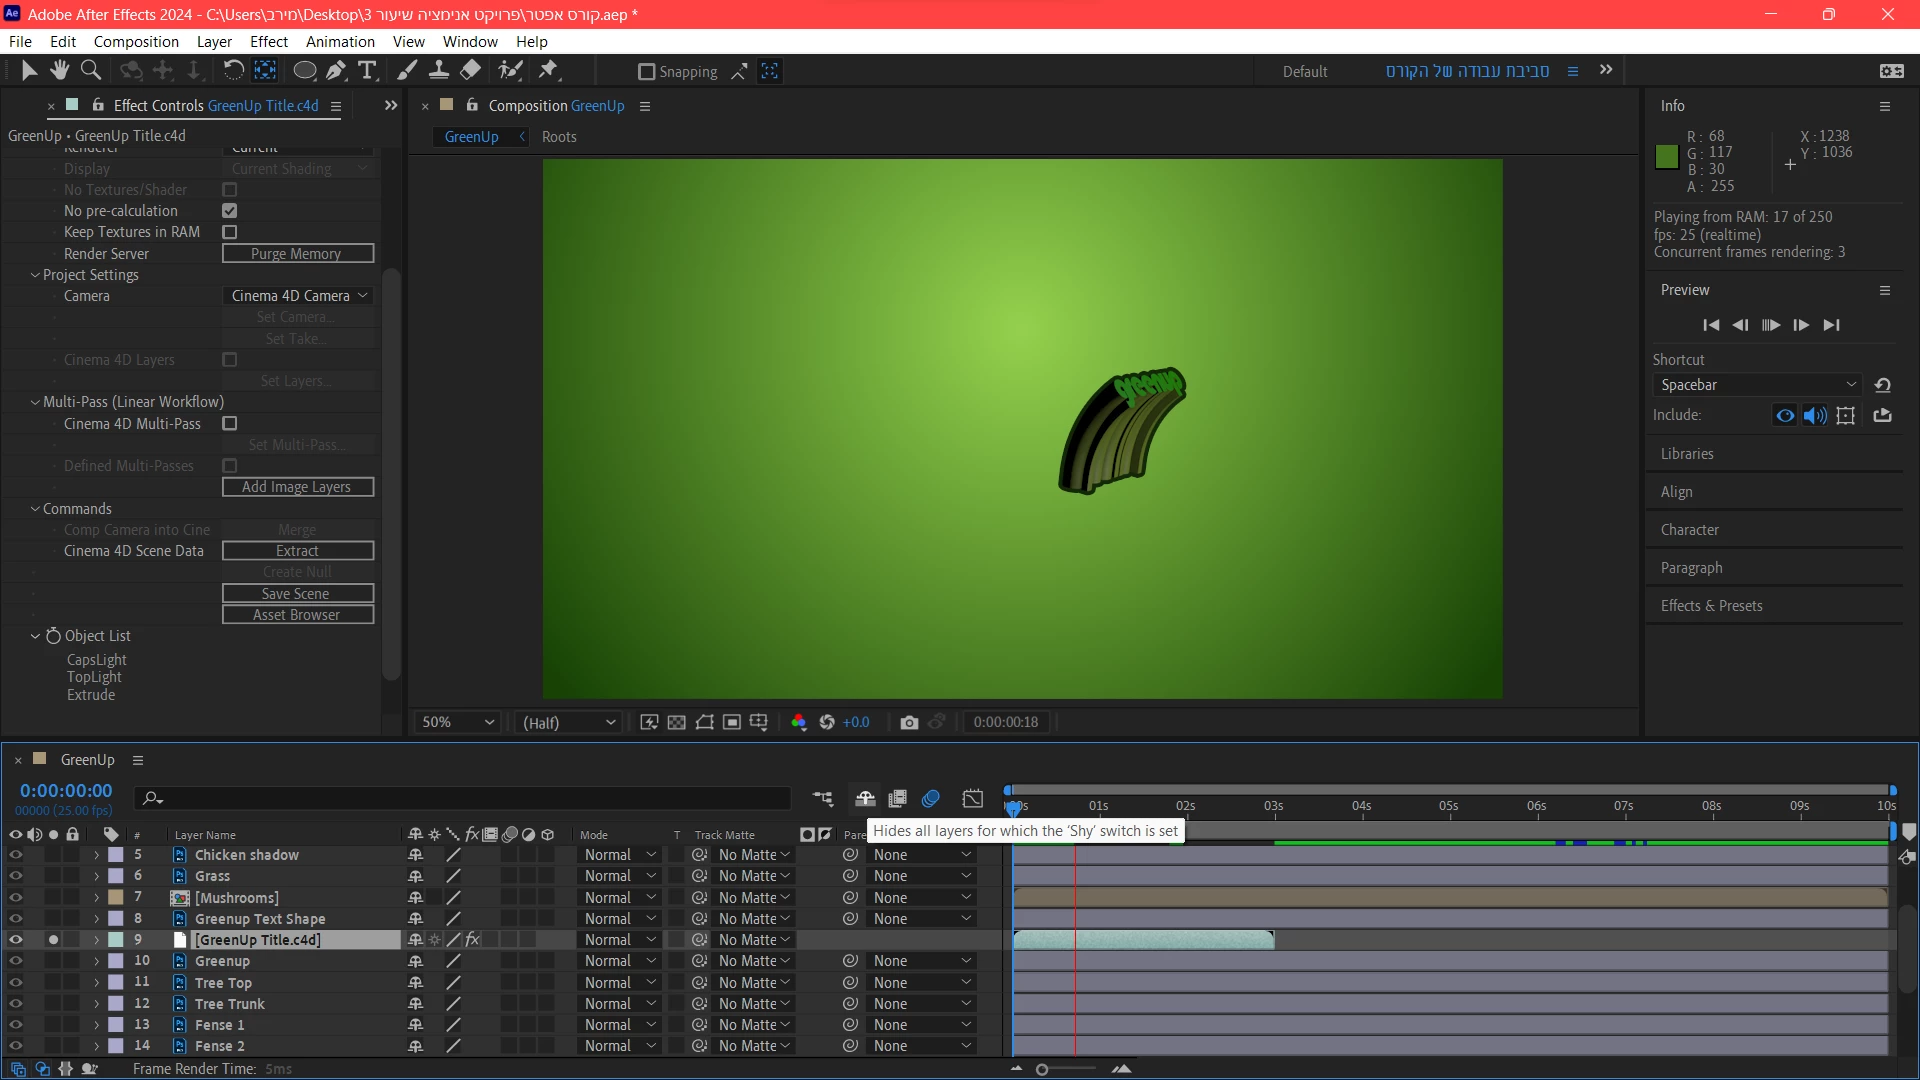Click the timeline zoom slider handle
The height and width of the screenshot is (1080, 1920).
[x=1042, y=1069]
